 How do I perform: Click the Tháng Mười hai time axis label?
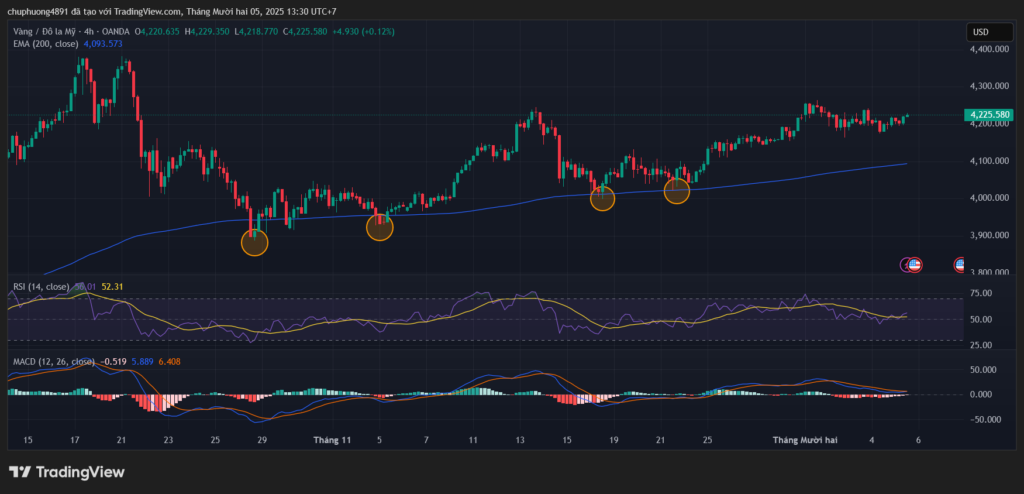click(803, 440)
